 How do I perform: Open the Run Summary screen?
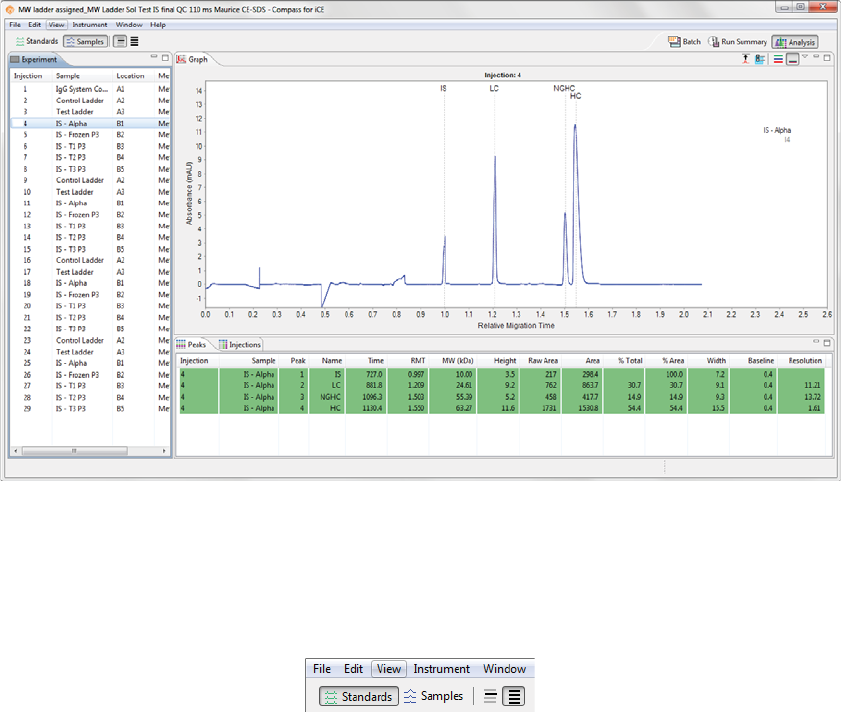[x=738, y=42]
